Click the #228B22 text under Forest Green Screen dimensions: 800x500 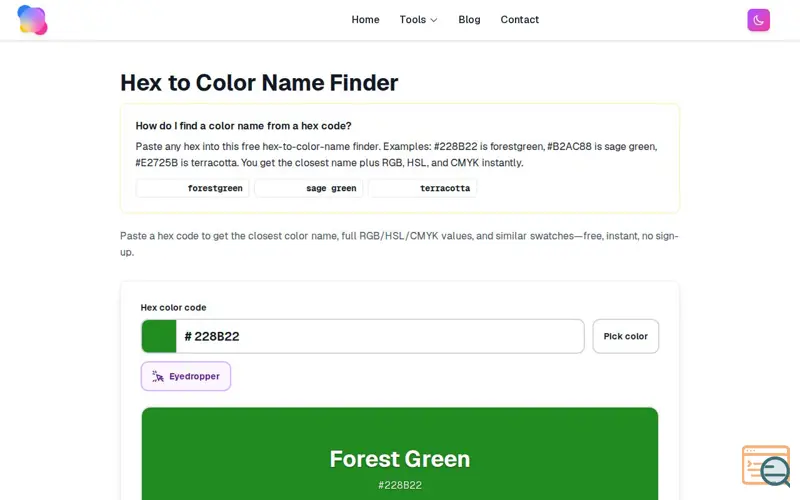[399, 485]
